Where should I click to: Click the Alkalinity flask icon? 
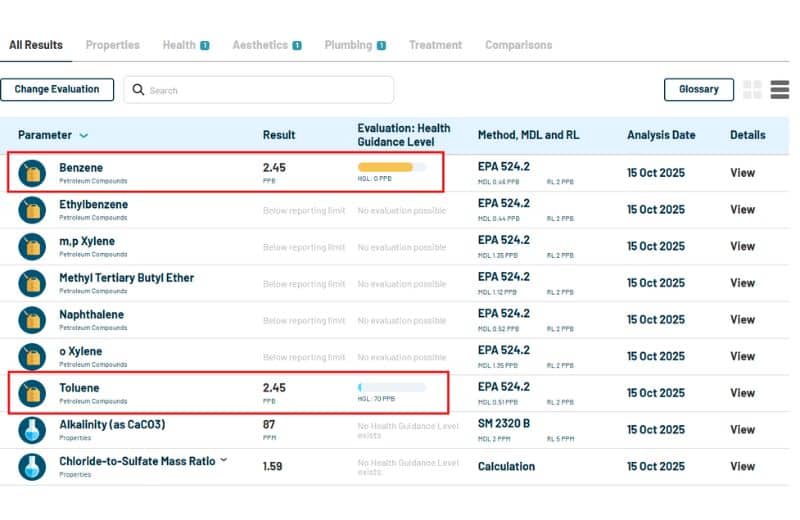pos(32,430)
